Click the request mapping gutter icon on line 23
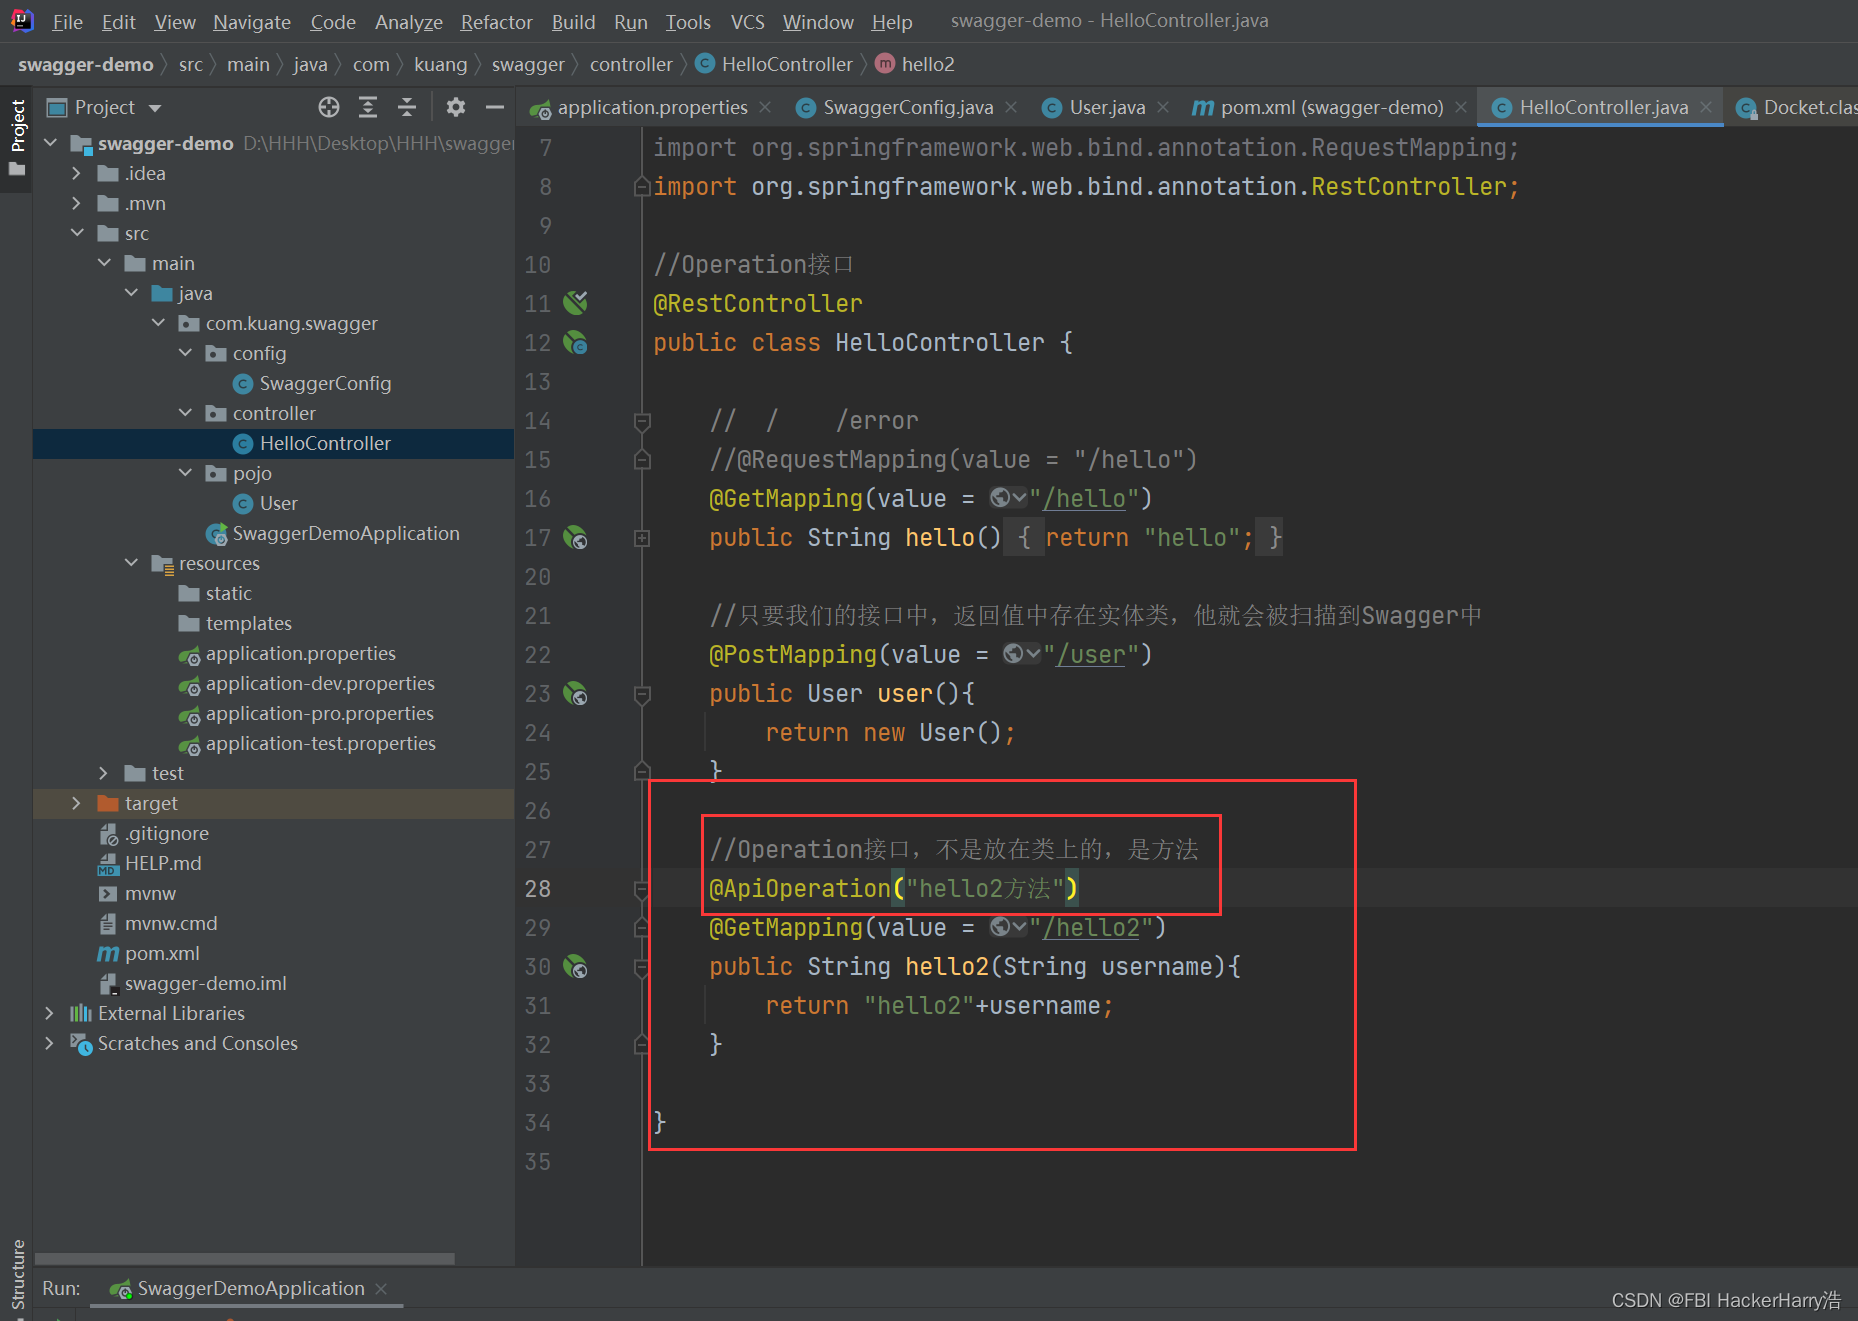This screenshot has width=1858, height=1321. point(575,694)
